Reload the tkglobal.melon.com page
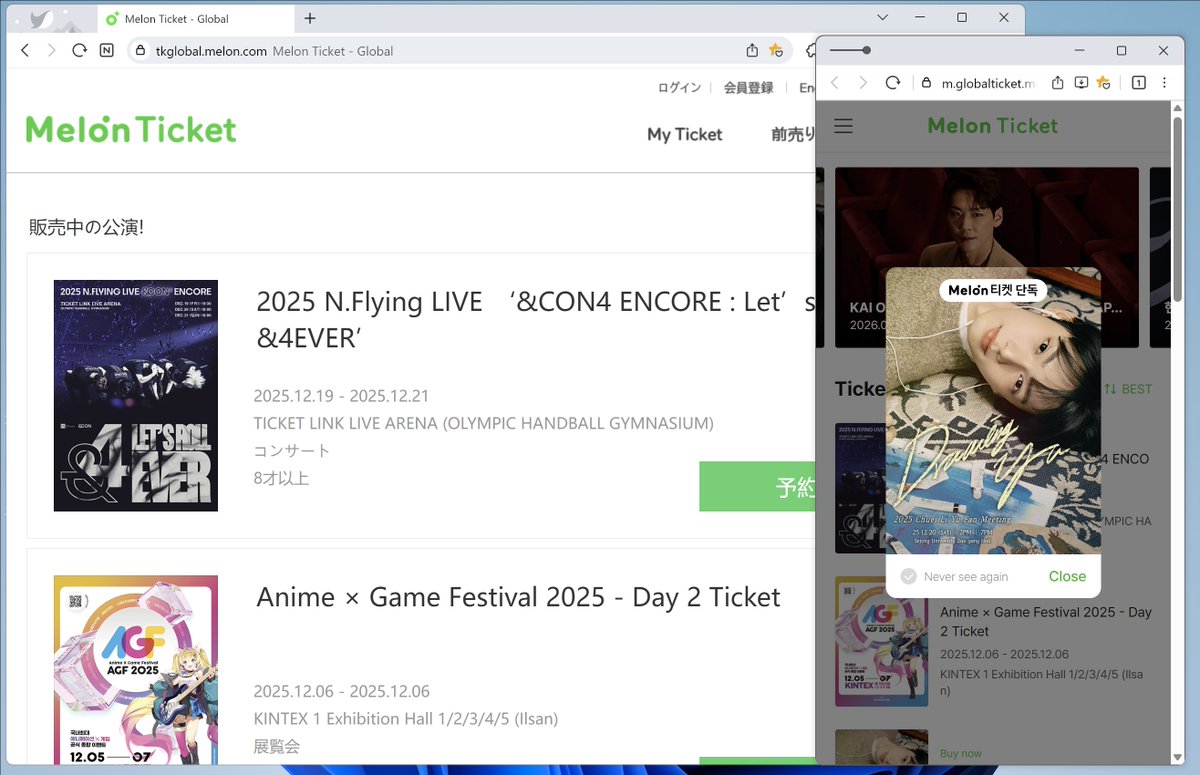 point(79,50)
